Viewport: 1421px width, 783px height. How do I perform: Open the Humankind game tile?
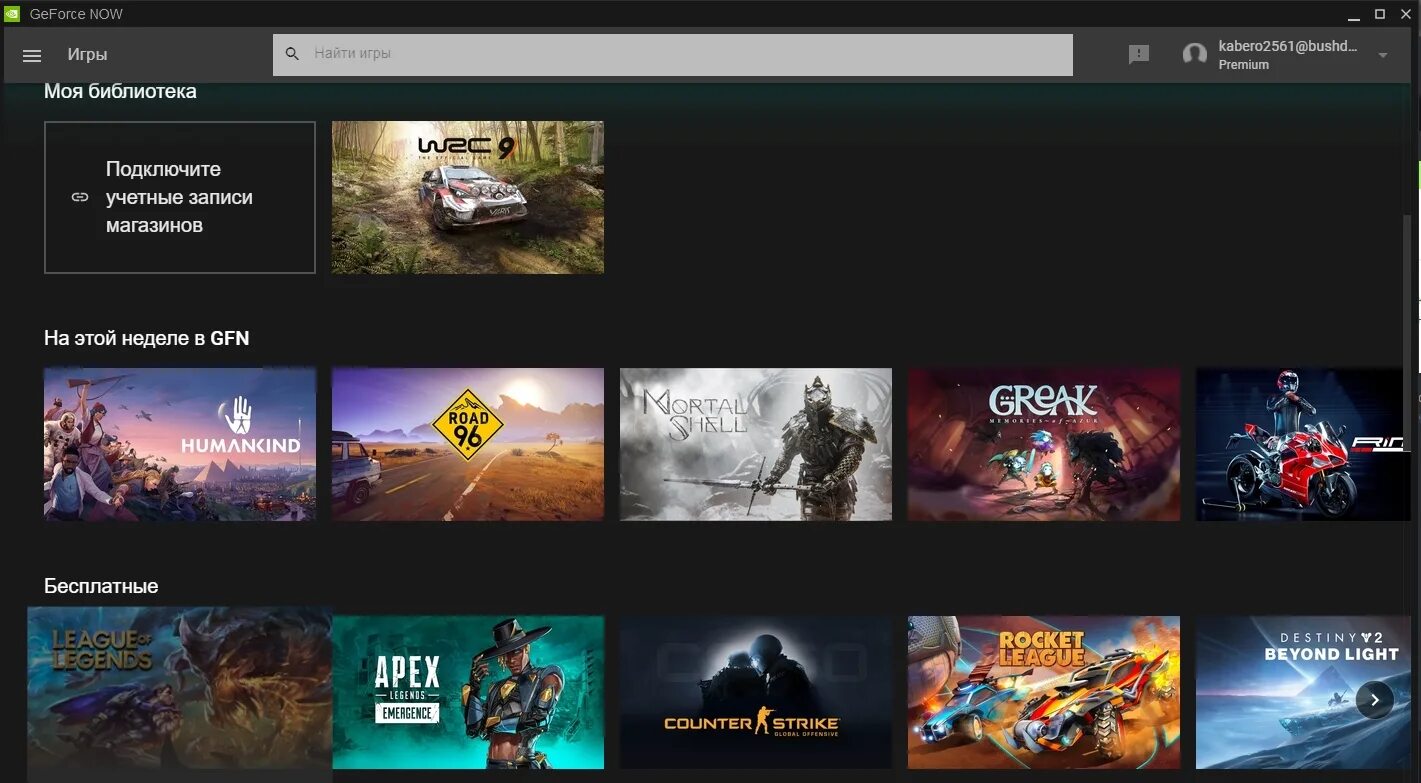(x=180, y=444)
